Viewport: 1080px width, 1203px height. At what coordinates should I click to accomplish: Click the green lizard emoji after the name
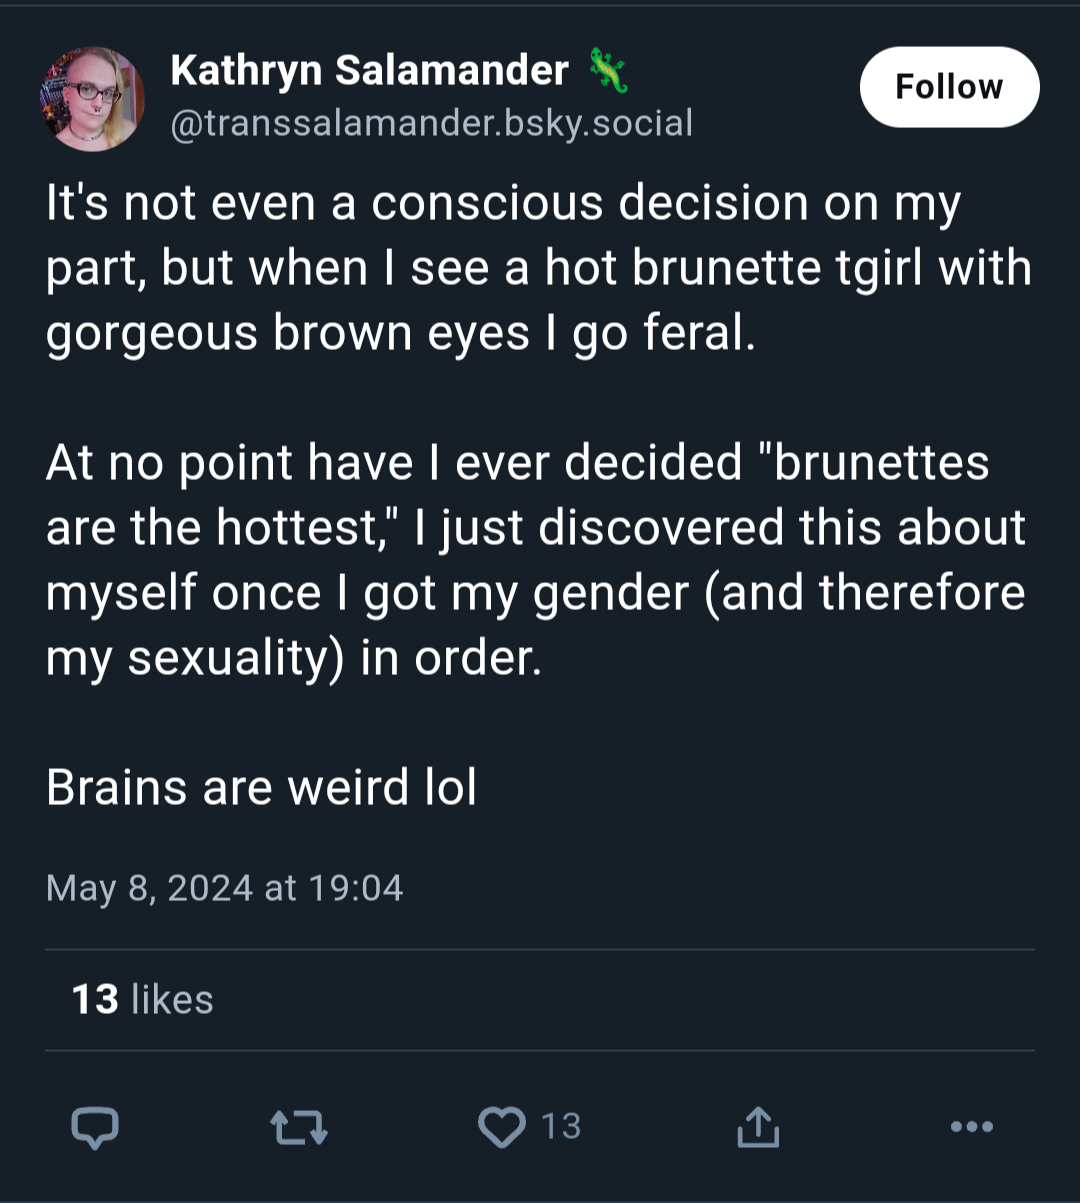608,70
